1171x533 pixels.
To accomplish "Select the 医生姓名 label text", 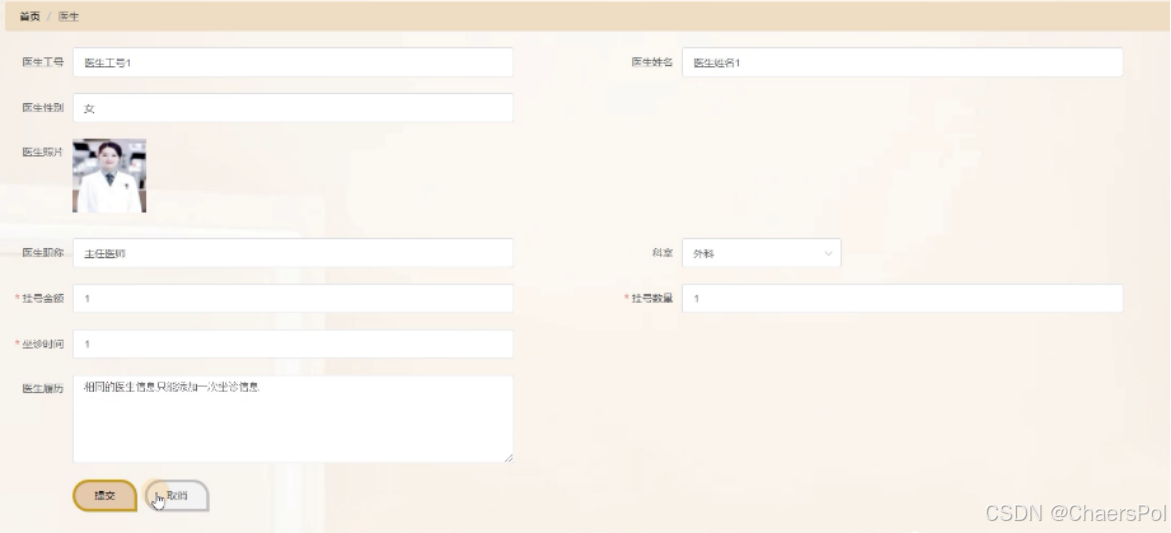I will coord(652,62).
